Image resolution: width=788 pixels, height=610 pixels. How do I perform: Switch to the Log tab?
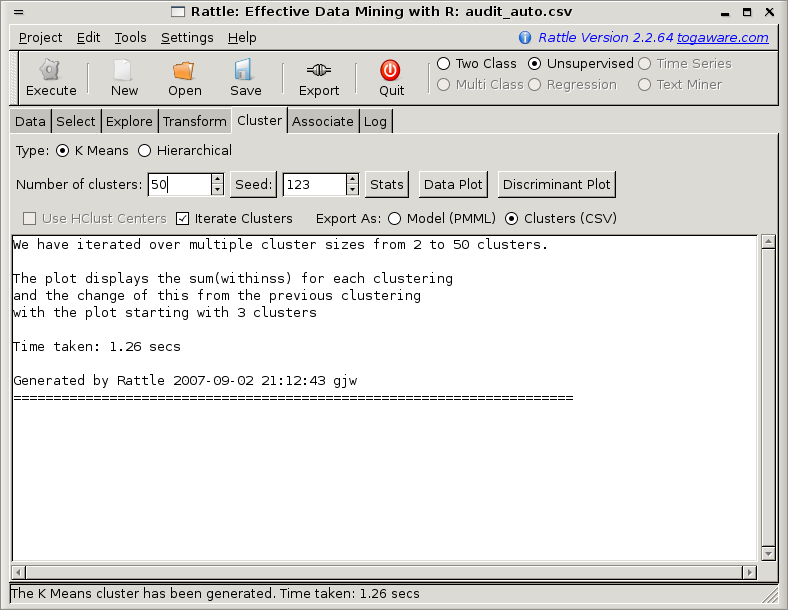[x=375, y=122]
